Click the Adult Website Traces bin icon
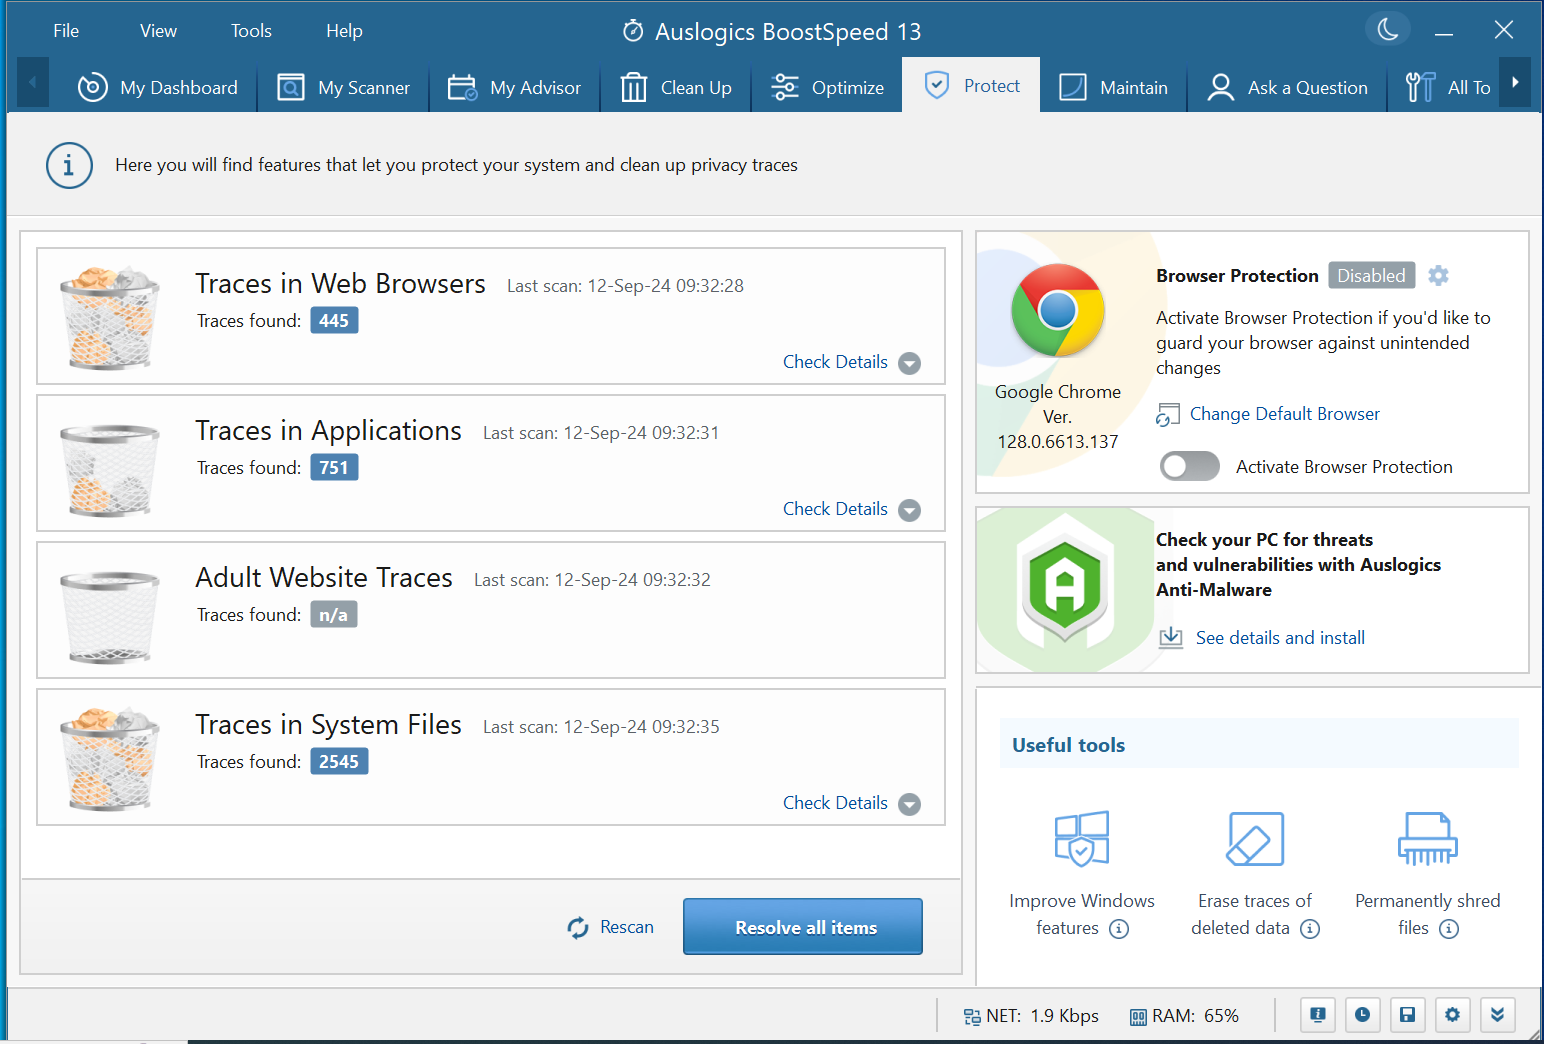1544x1044 pixels. 109,616
